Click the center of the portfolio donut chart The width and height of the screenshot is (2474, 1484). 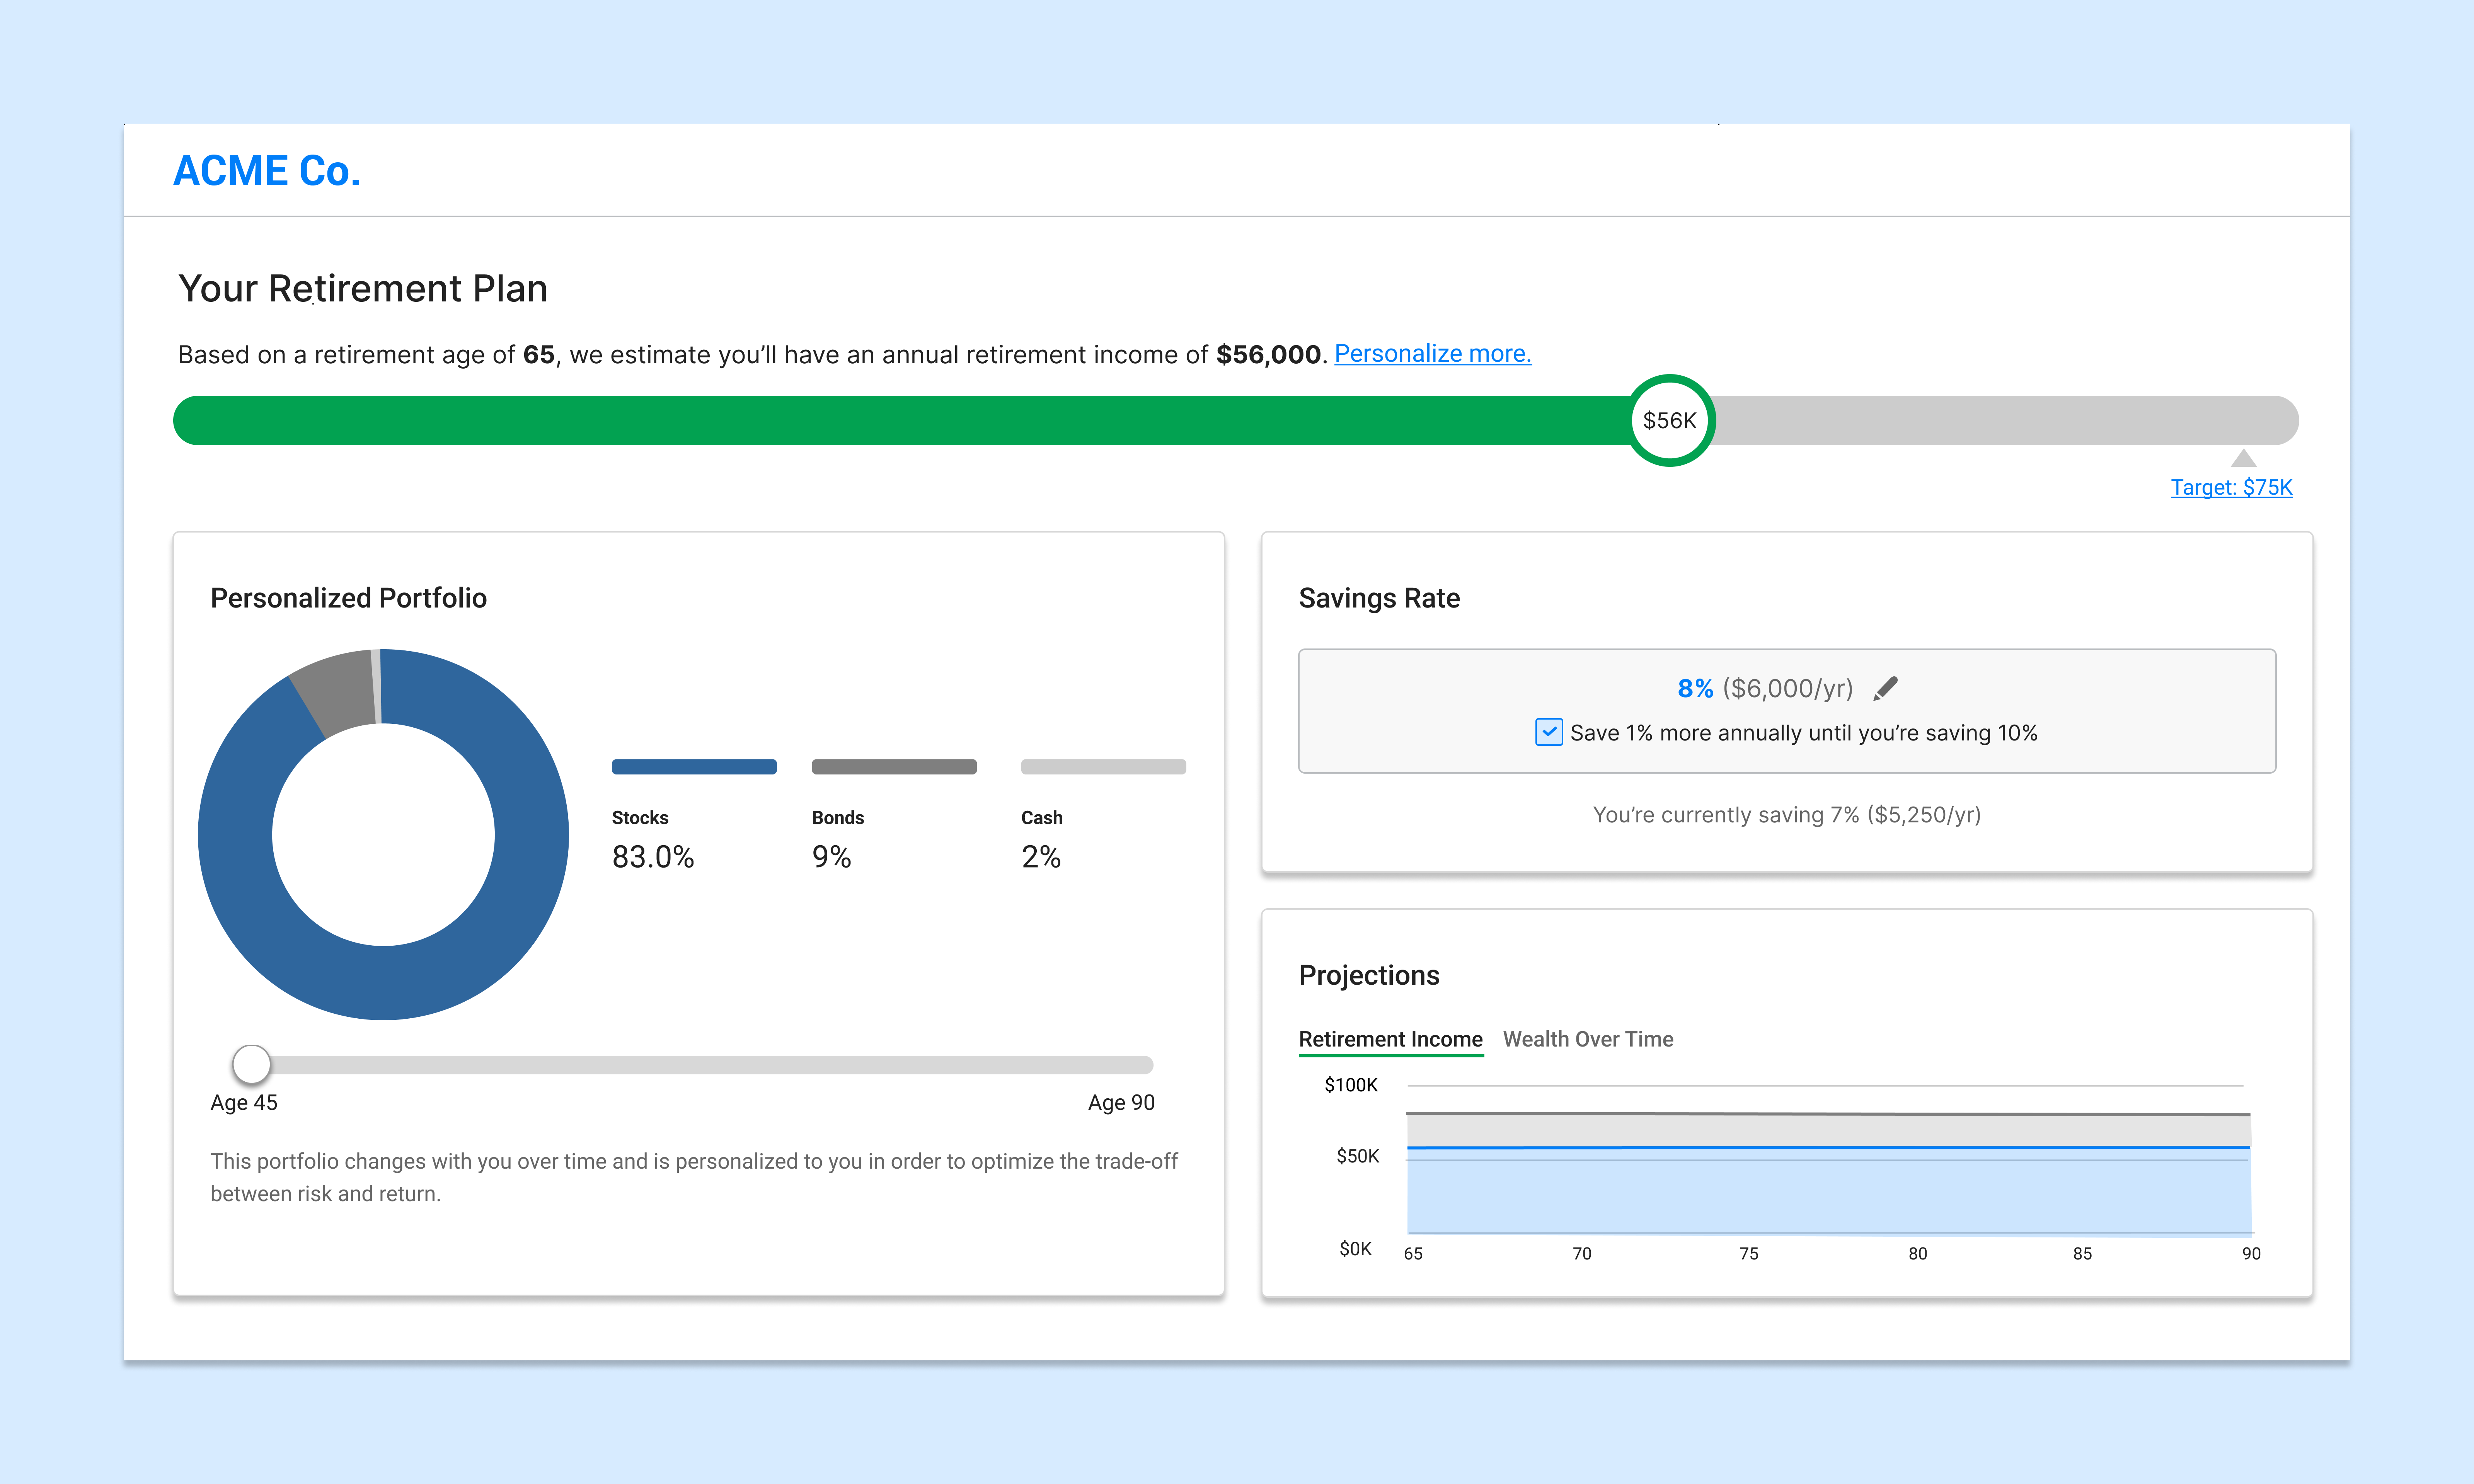384,836
